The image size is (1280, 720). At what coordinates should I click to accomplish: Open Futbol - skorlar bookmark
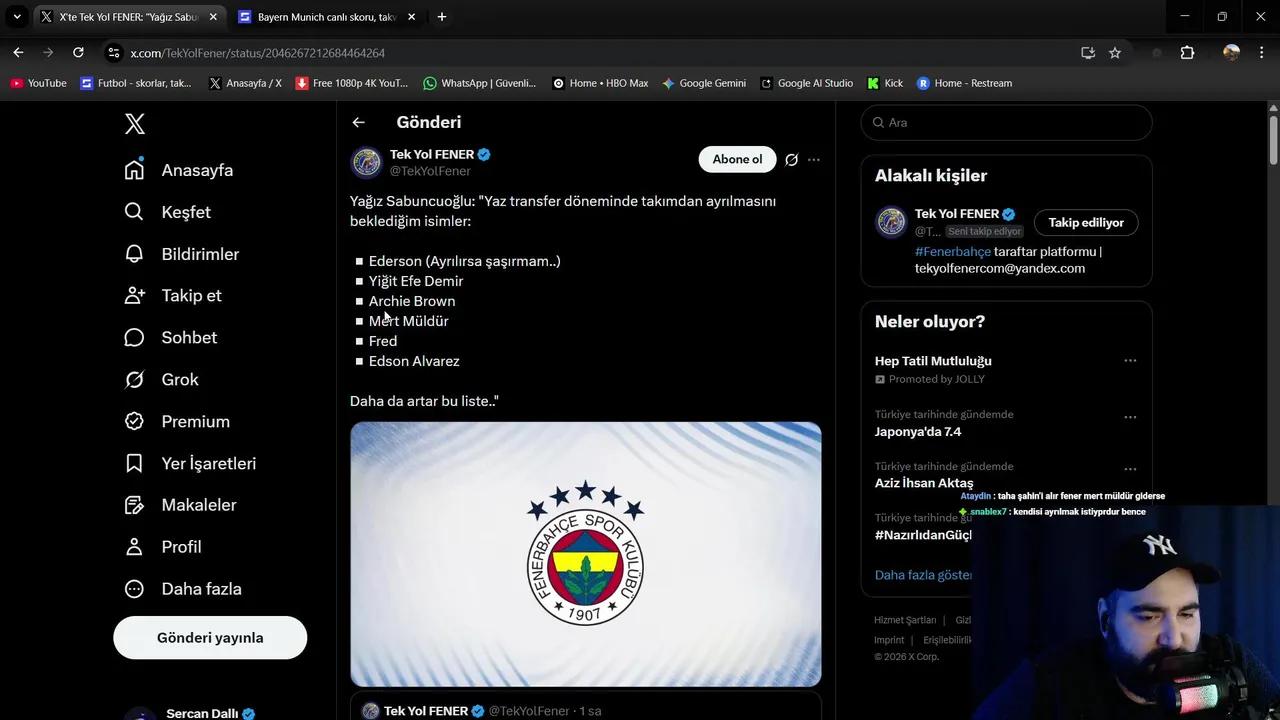[136, 83]
